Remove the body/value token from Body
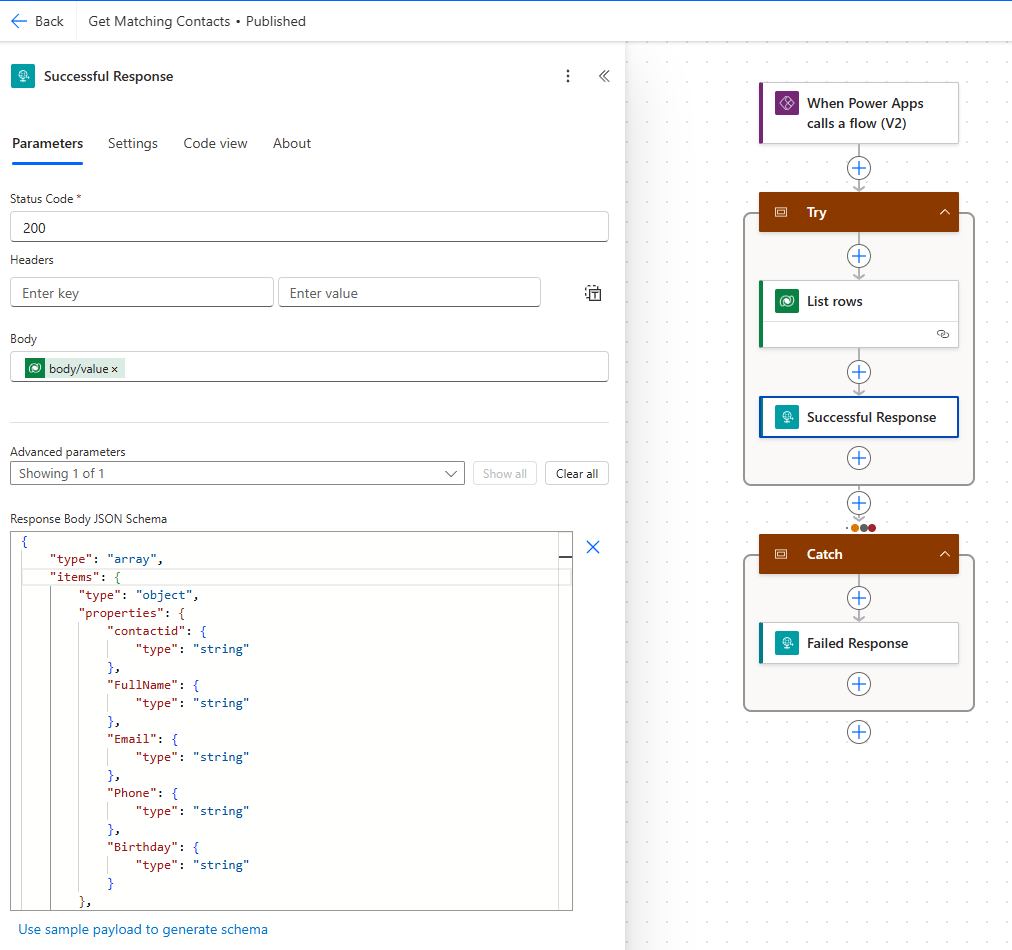 [x=115, y=369]
